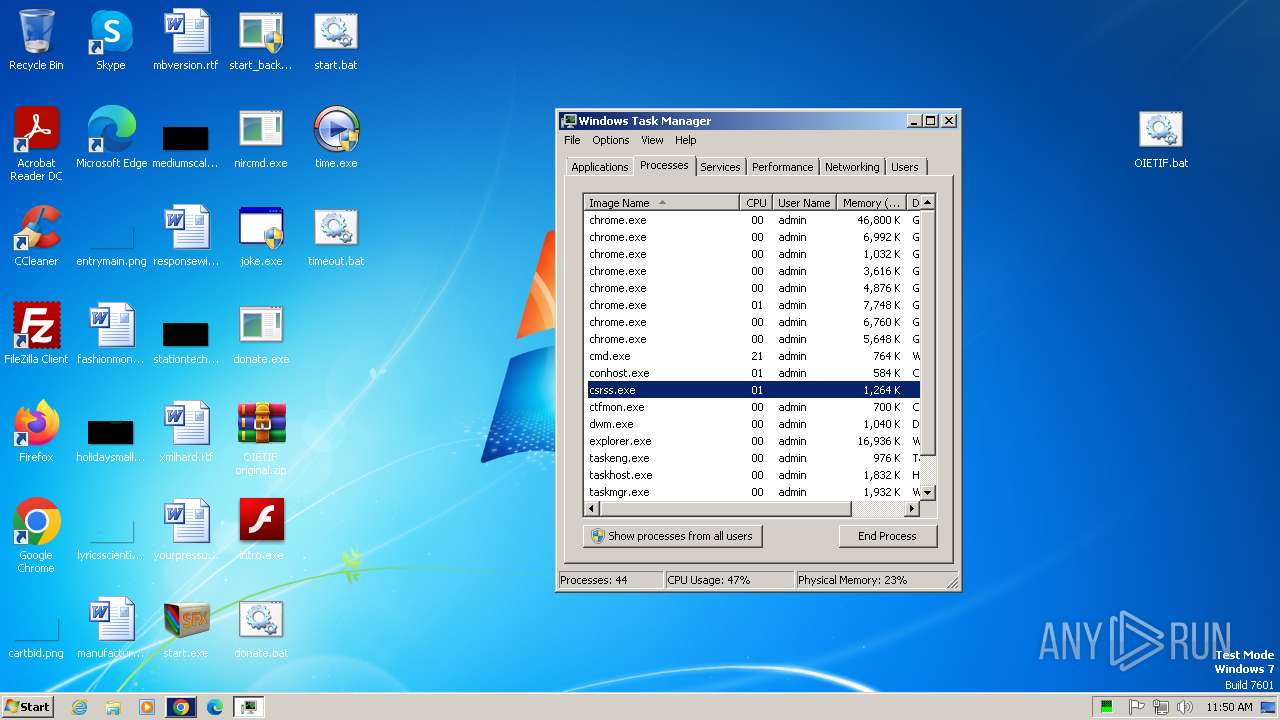Switch to the Applications tab
Image resolution: width=1280 pixels, height=720 pixels.
tap(599, 167)
